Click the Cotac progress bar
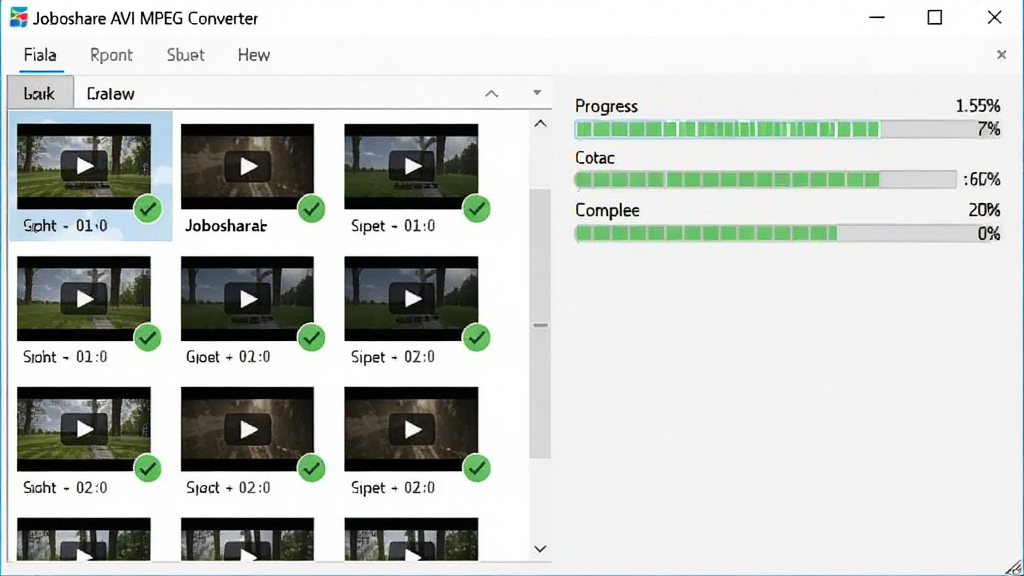 click(765, 179)
